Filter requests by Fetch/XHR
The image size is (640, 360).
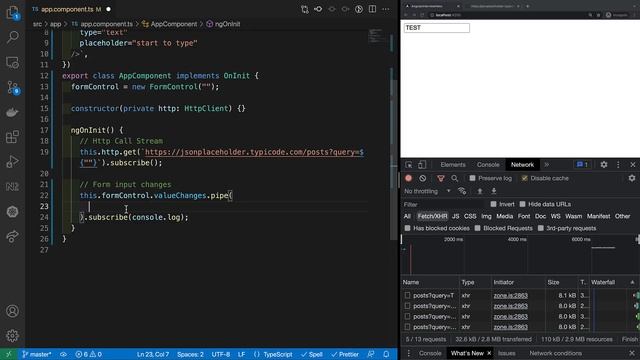coord(432,216)
